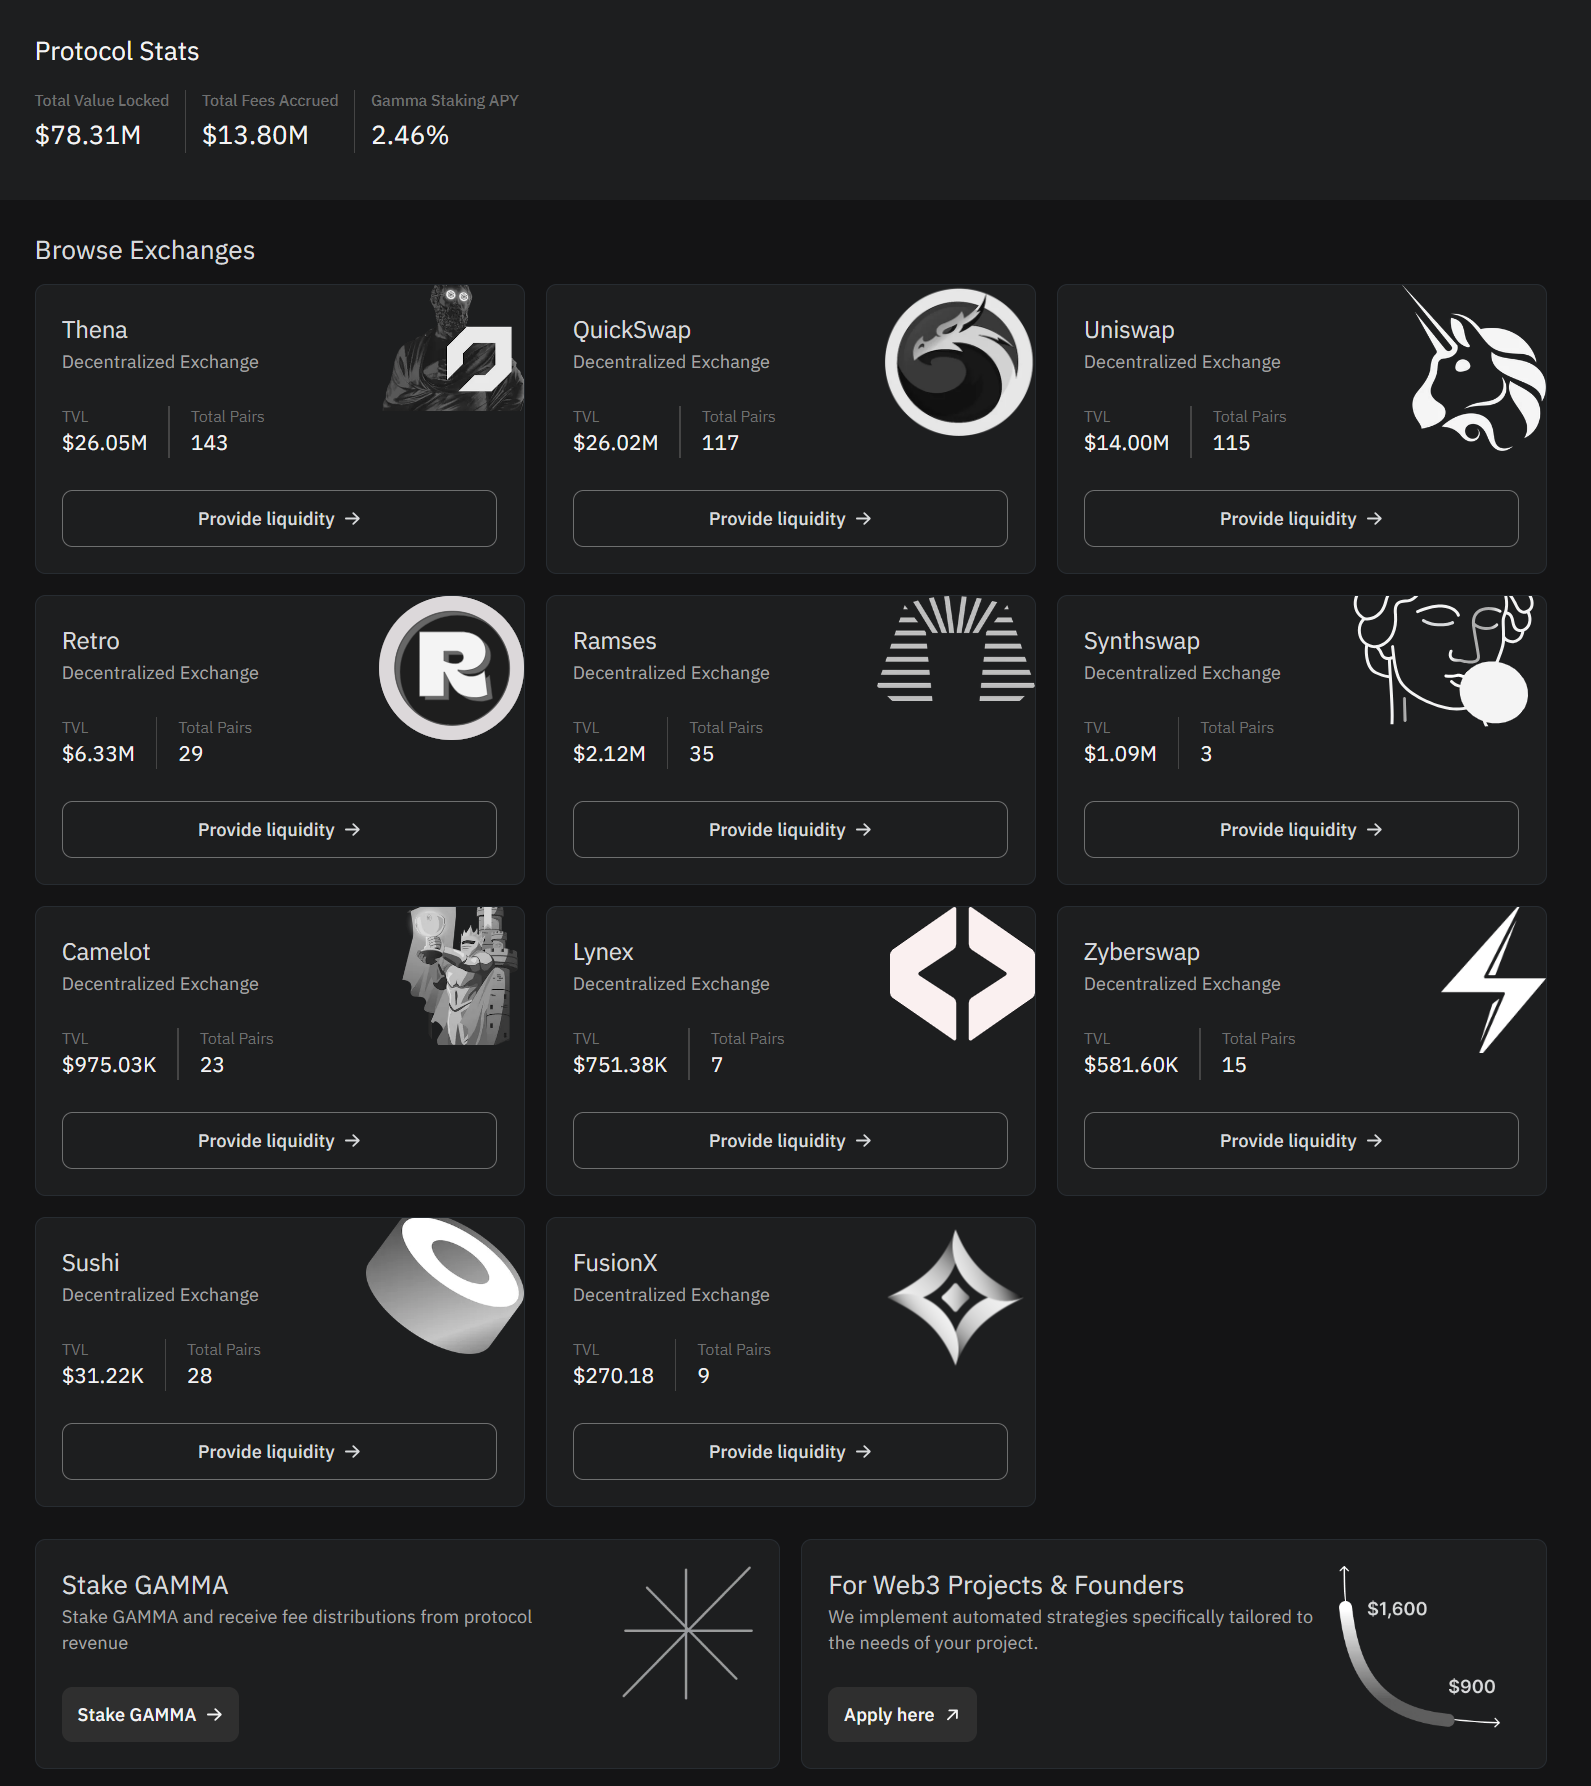This screenshot has width=1591, height=1786.
Task: Click the Lynex angle-bracket logo
Action: click(962, 974)
